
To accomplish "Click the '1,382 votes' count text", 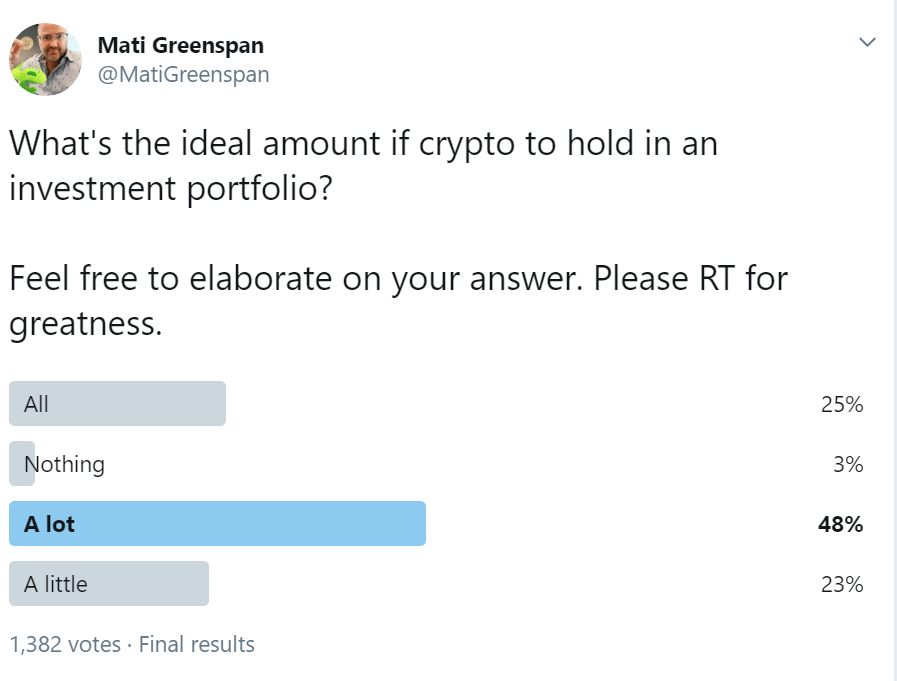I will coord(65,644).
